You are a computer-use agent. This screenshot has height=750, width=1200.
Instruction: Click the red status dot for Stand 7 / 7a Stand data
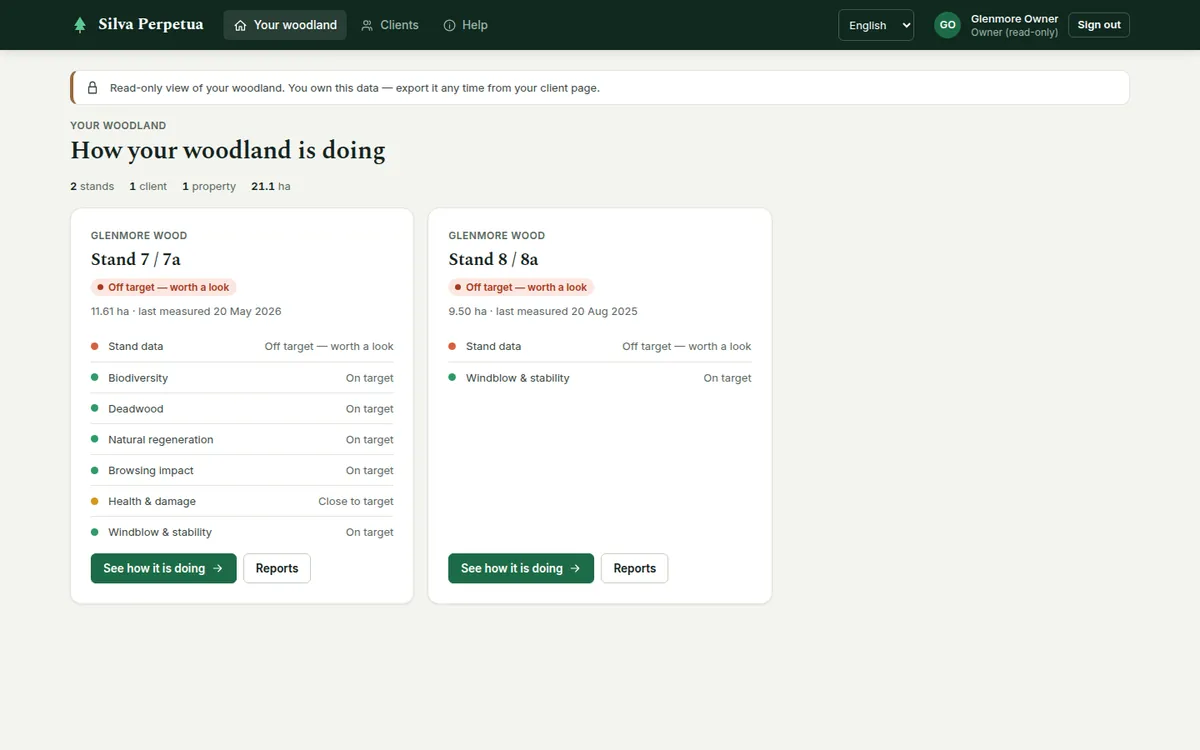point(95,346)
